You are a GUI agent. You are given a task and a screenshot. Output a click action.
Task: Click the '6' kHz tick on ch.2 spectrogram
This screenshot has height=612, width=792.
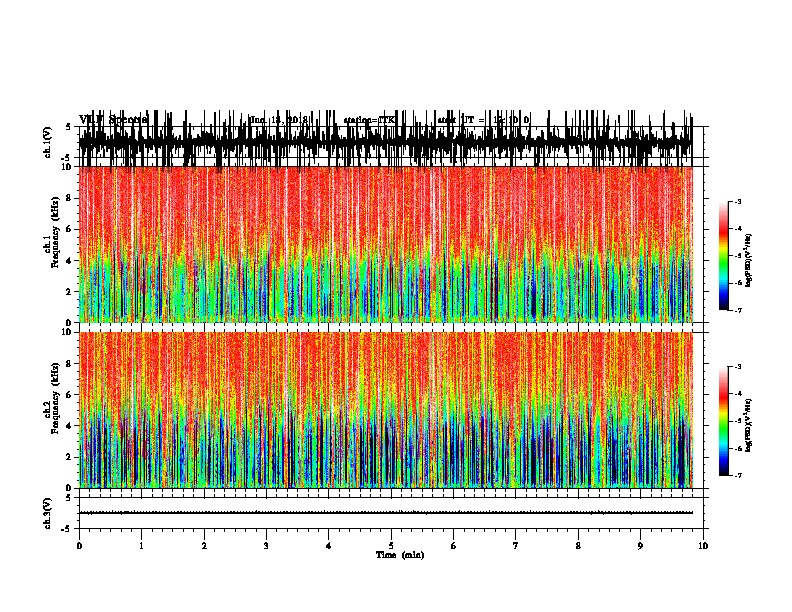(70, 395)
